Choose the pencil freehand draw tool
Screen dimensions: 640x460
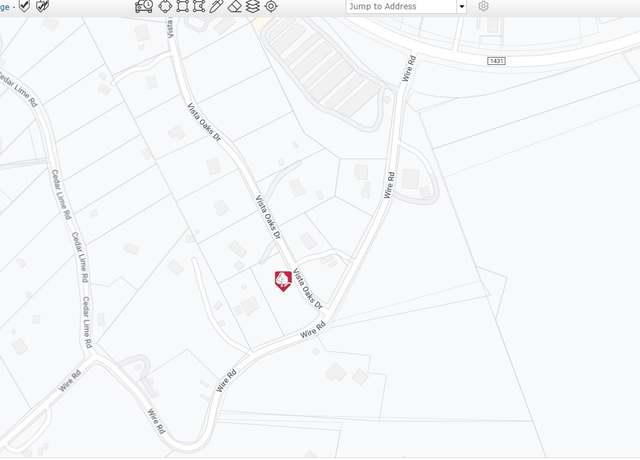pyautogui.click(x=216, y=6)
